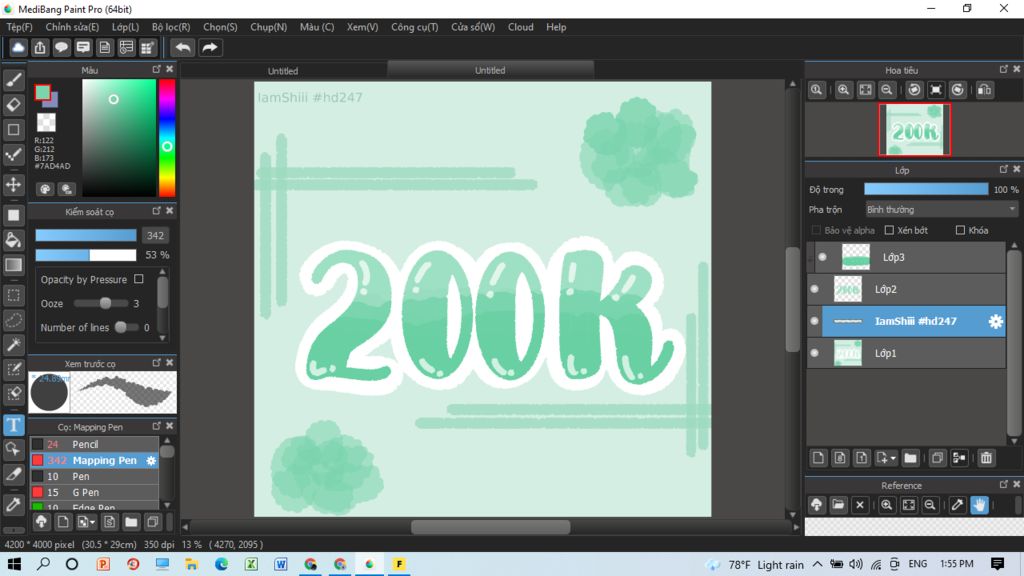1024x576 pixels.
Task: Select the Brush tool in left toolbar
Action: pos(14,80)
